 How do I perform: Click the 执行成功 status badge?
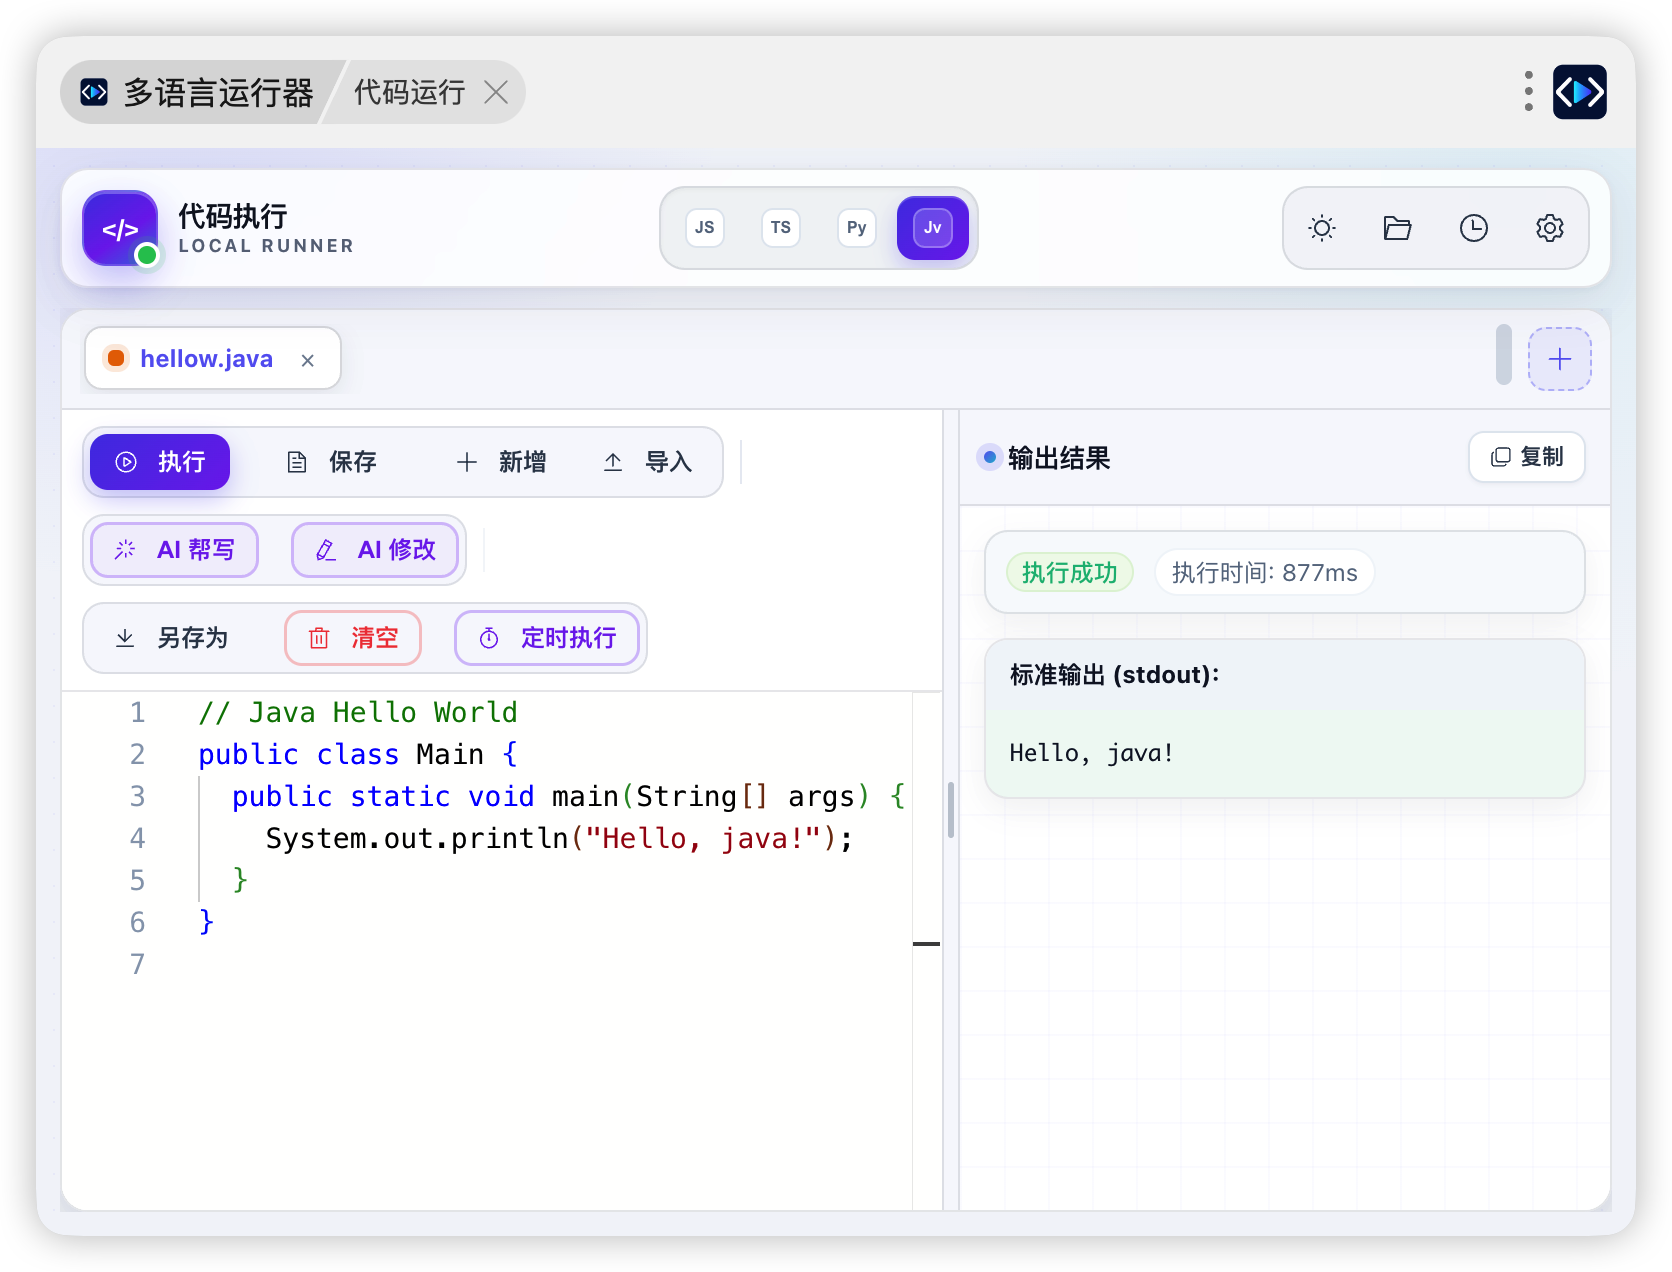tap(1070, 573)
